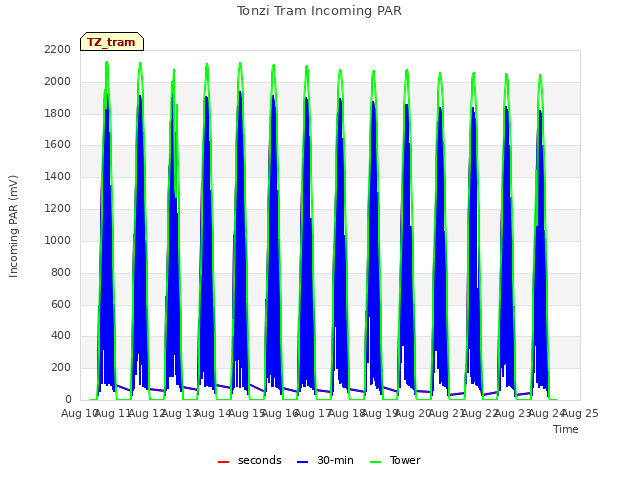Click the 1200 y-axis tick value
The width and height of the screenshot is (640, 480).
[58, 208]
